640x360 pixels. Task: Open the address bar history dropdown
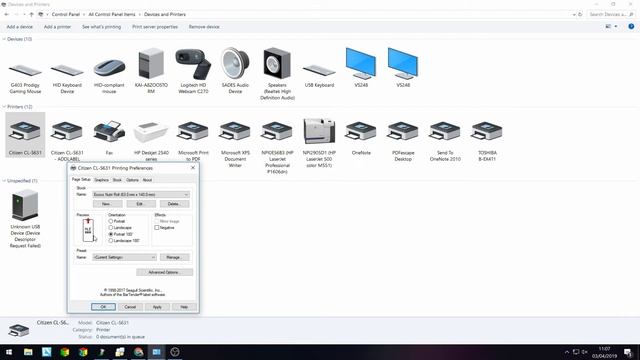574,14
